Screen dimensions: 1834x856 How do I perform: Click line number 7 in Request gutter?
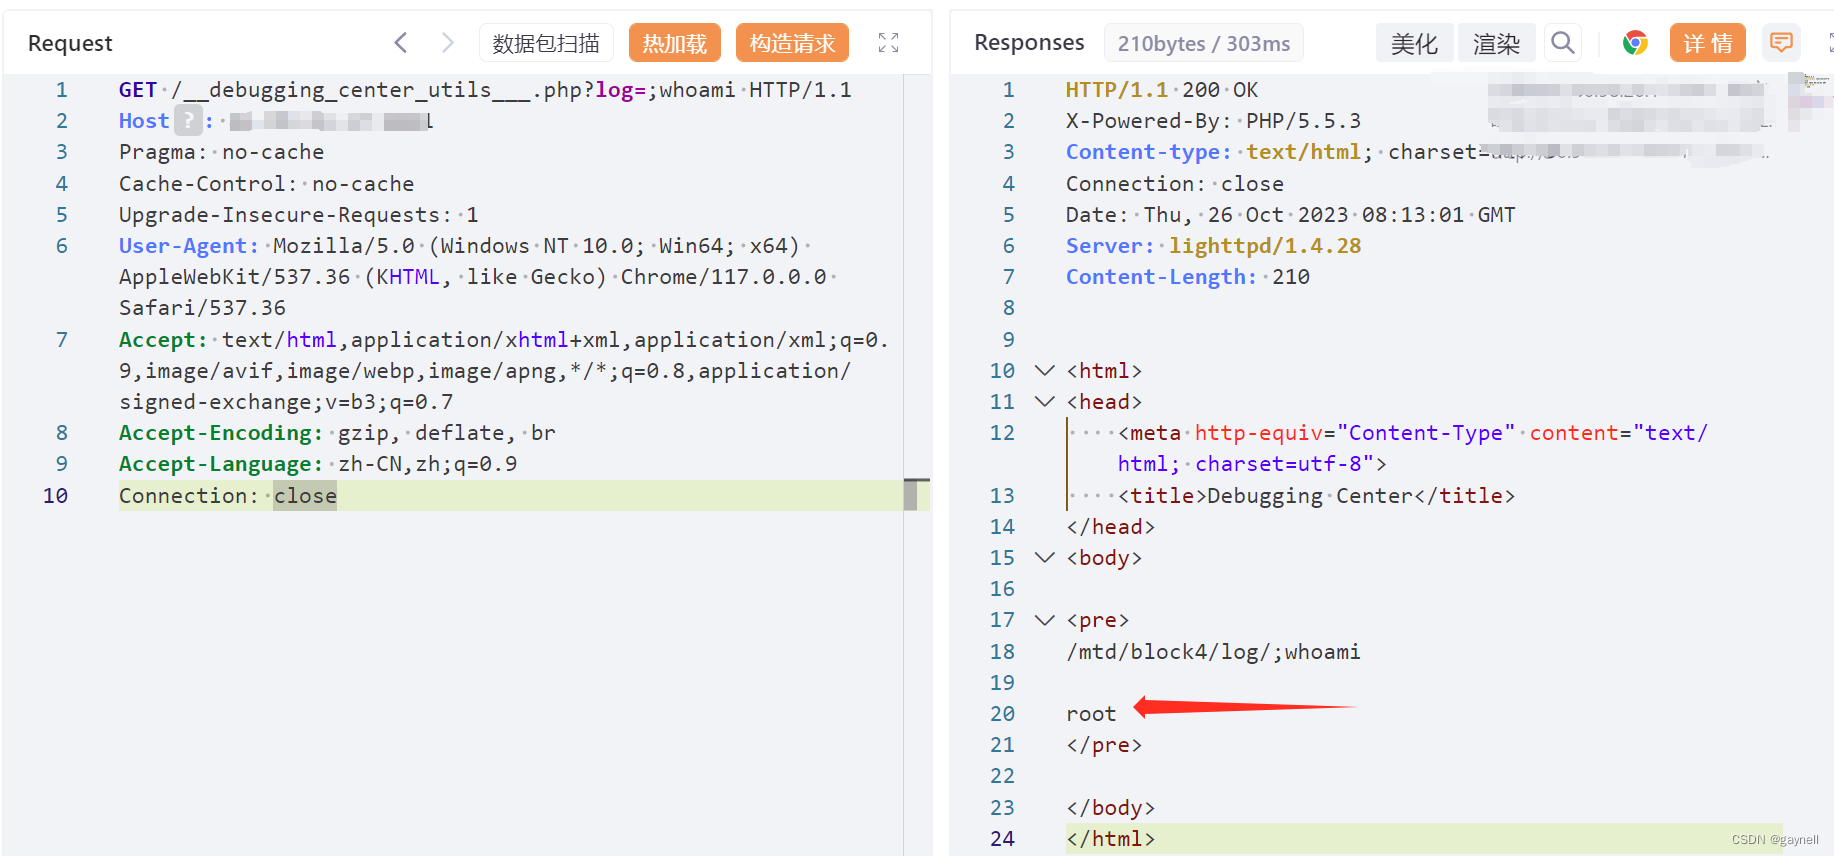pos(62,340)
